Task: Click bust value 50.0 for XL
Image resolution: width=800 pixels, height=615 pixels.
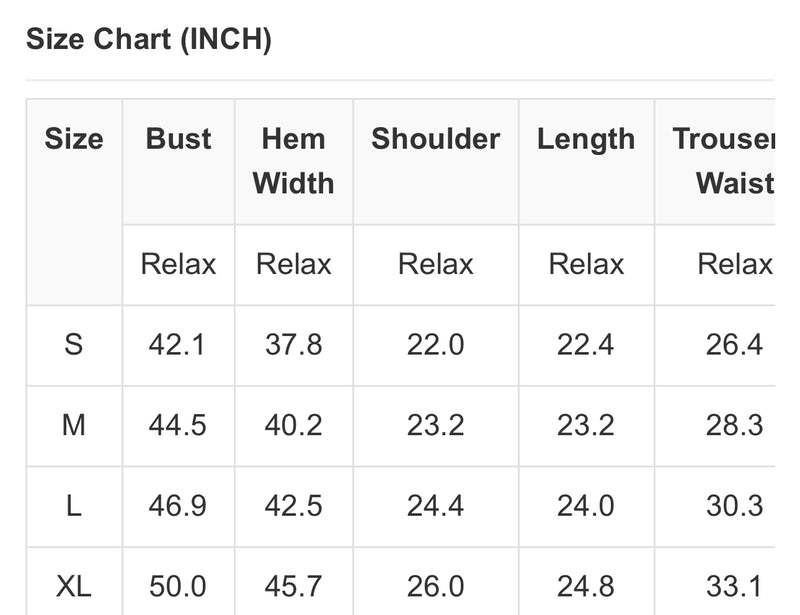Action: (x=178, y=586)
